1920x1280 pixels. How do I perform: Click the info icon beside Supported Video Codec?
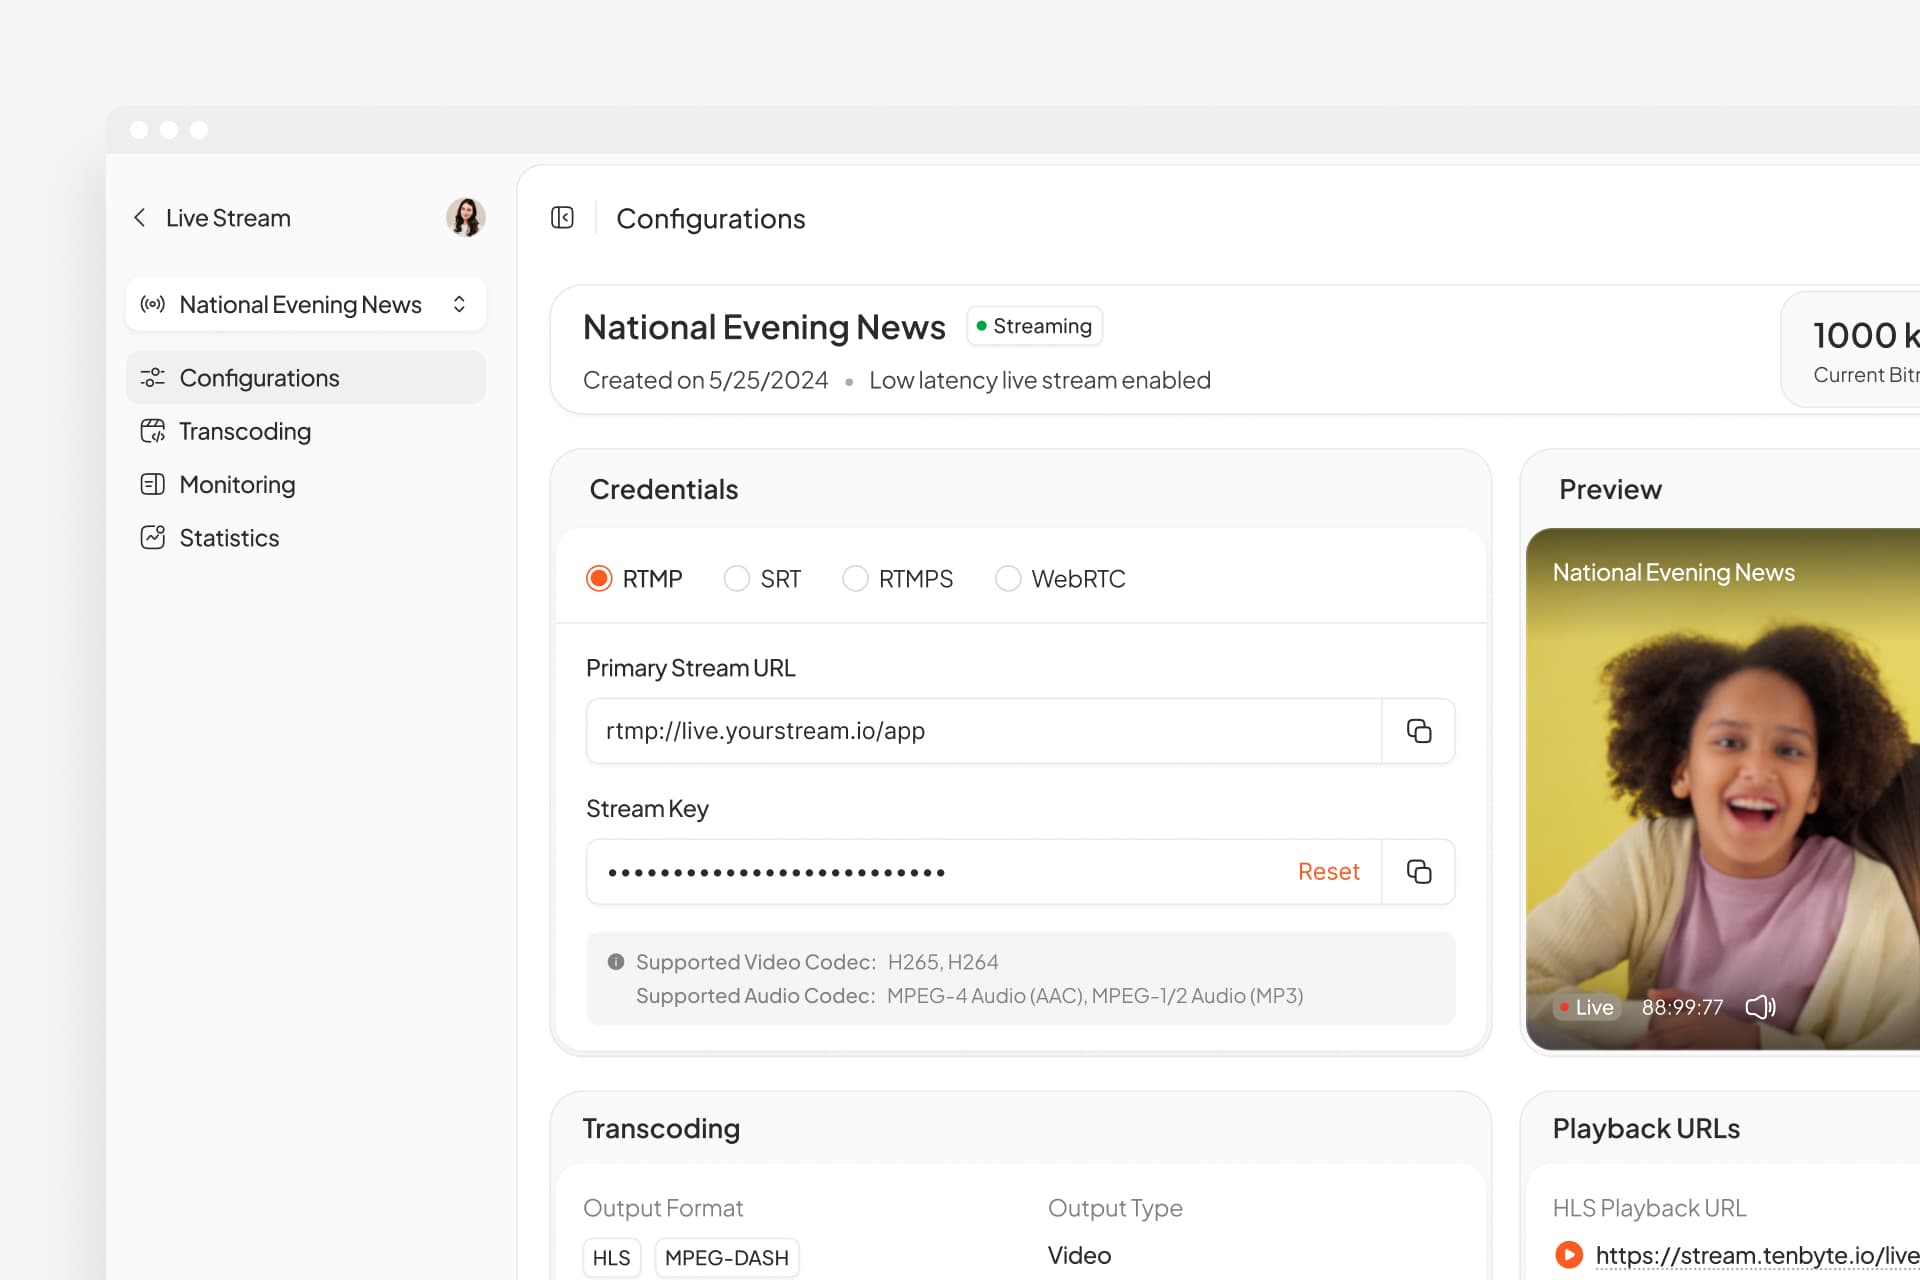(616, 962)
